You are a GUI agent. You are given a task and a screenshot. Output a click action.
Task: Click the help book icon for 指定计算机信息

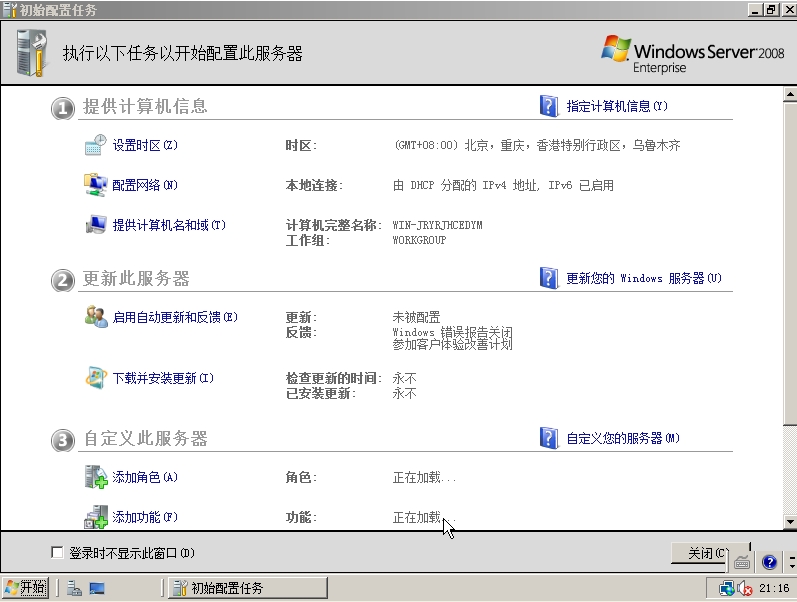549,106
